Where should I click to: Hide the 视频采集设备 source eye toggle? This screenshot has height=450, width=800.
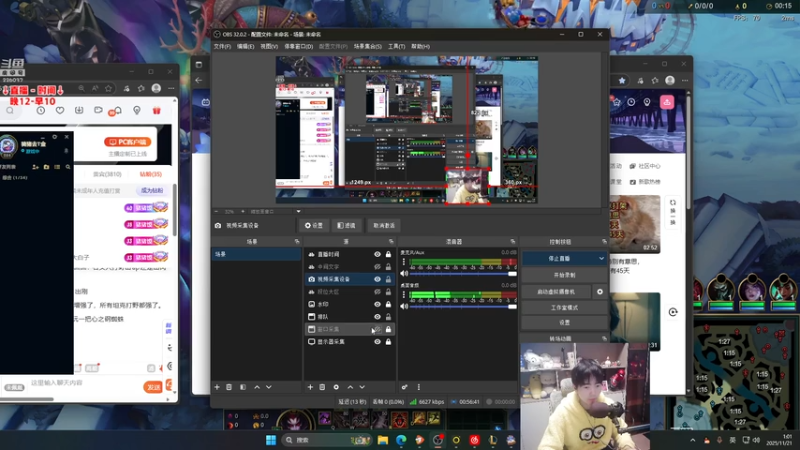[378, 279]
